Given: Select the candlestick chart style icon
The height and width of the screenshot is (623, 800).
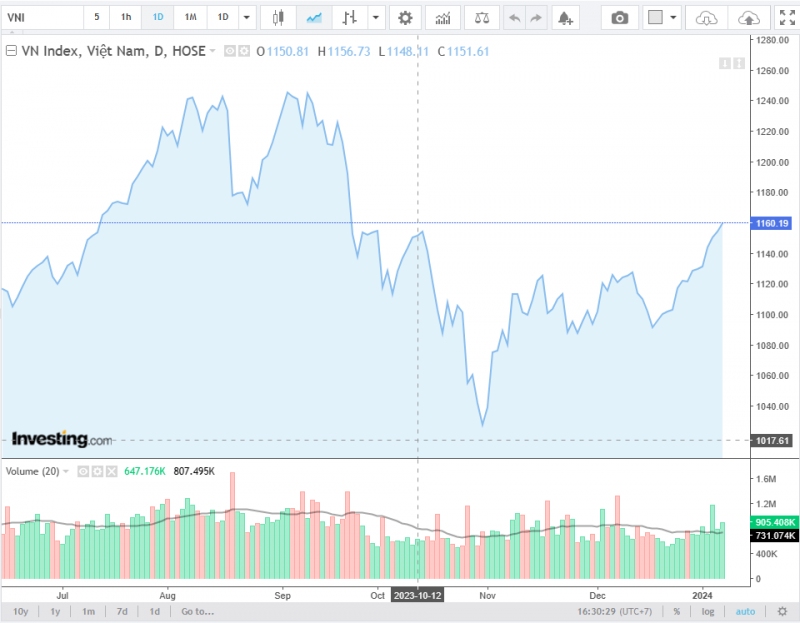Looking at the screenshot, I should point(278,18).
